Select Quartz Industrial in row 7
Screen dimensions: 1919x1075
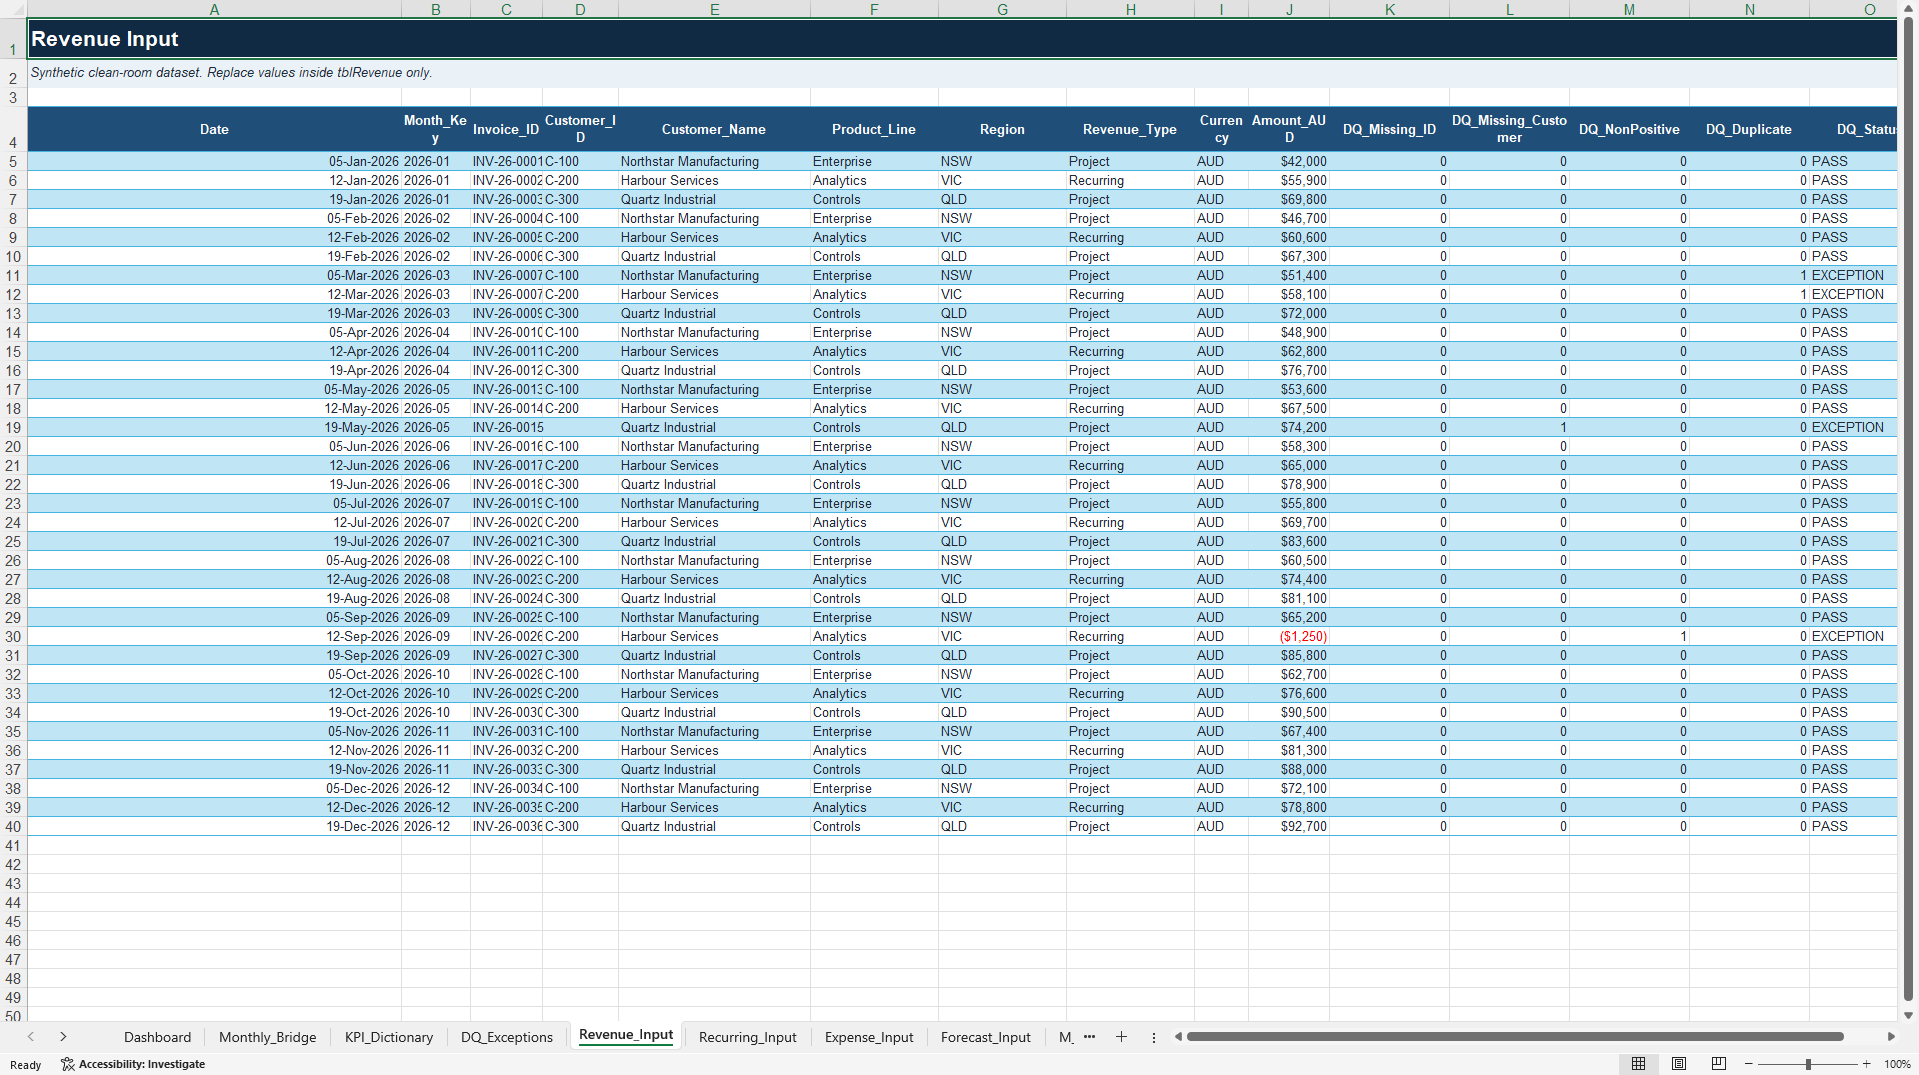pos(714,199)
